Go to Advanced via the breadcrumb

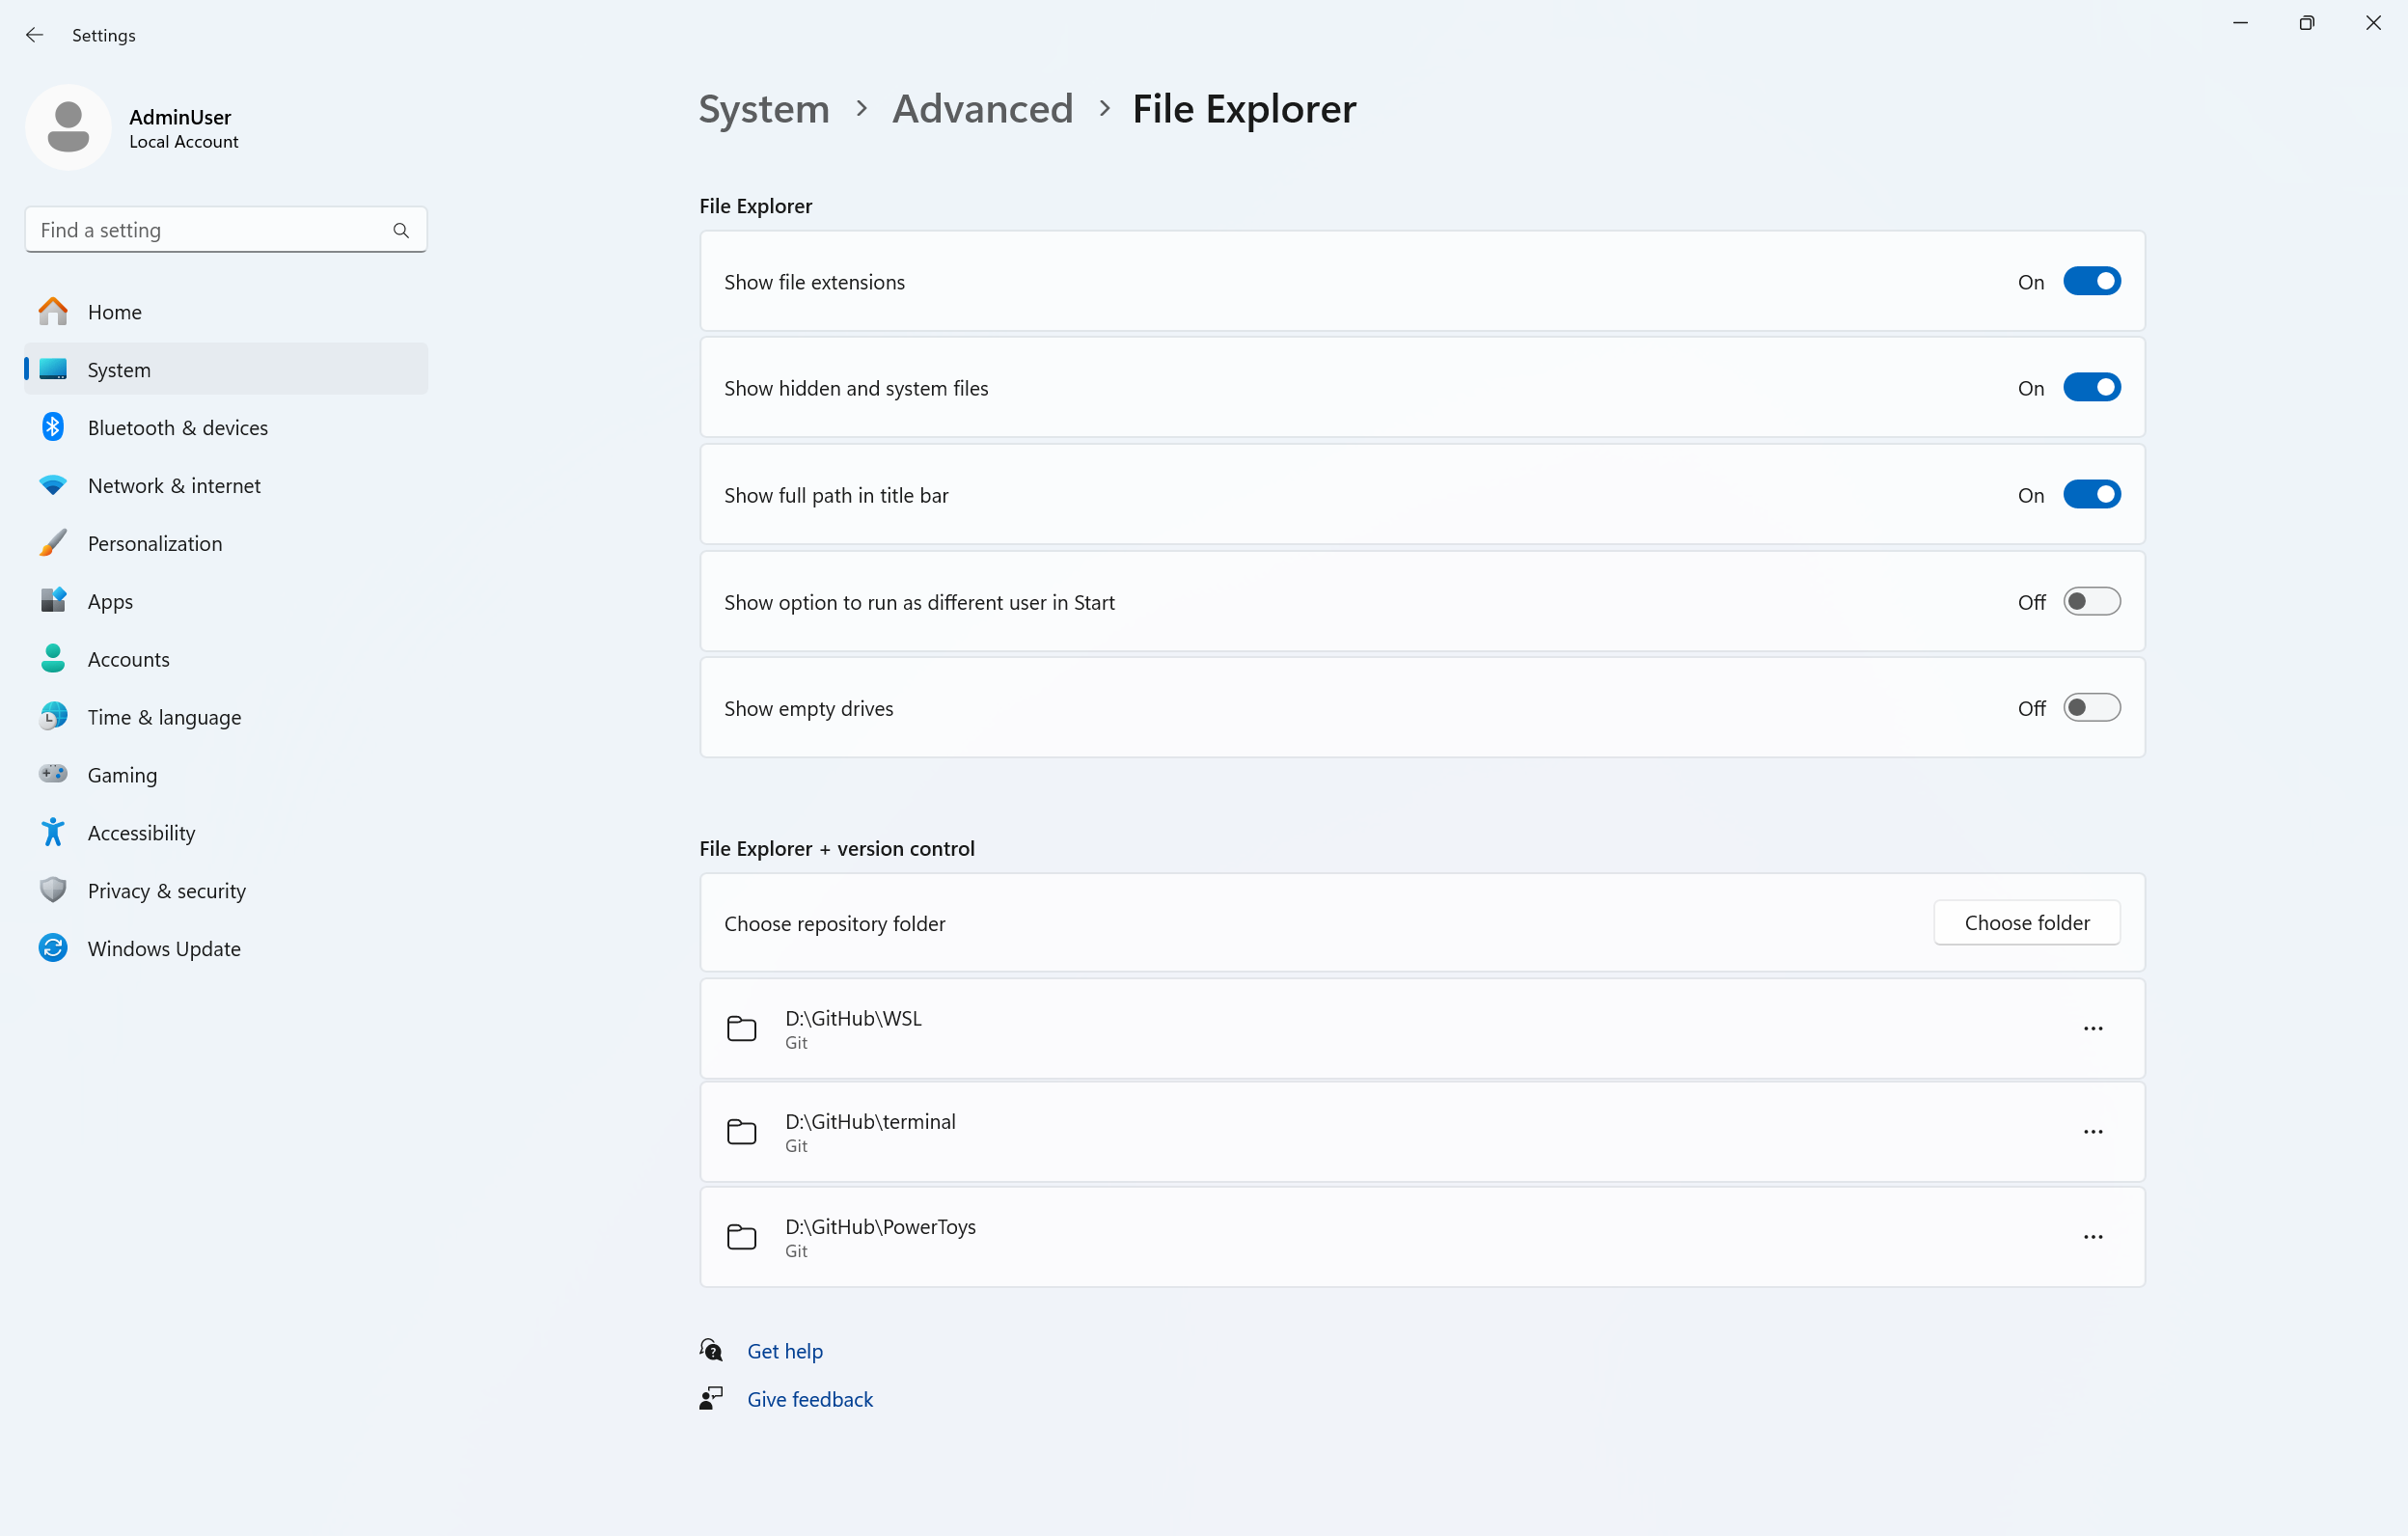(982, 108)
